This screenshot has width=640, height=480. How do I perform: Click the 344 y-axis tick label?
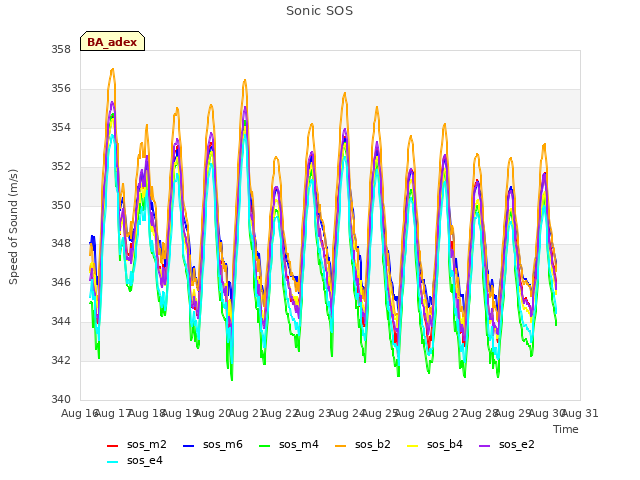(x=61, y=322)
